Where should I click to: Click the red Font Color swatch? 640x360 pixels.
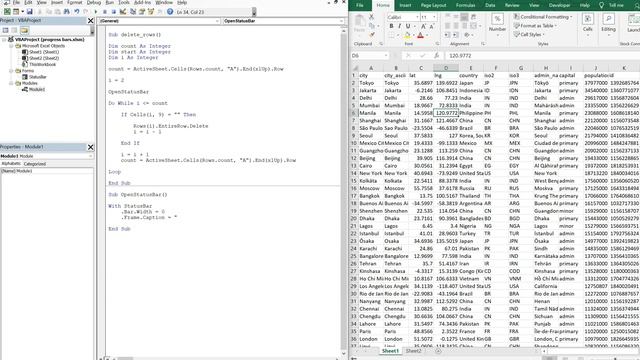420,36
